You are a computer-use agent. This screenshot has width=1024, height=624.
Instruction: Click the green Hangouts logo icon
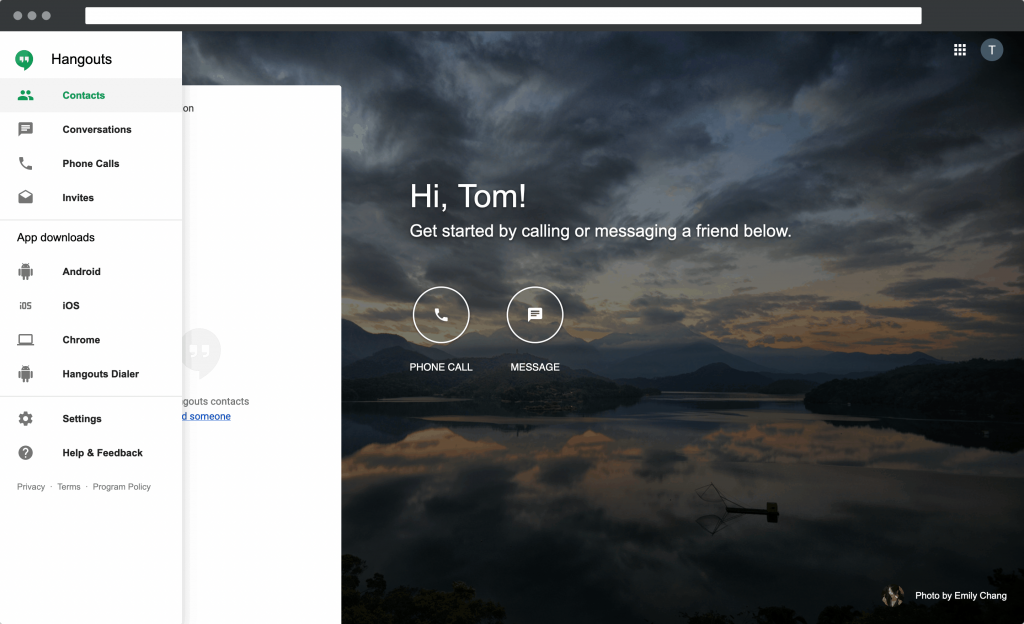pos(24,59)
